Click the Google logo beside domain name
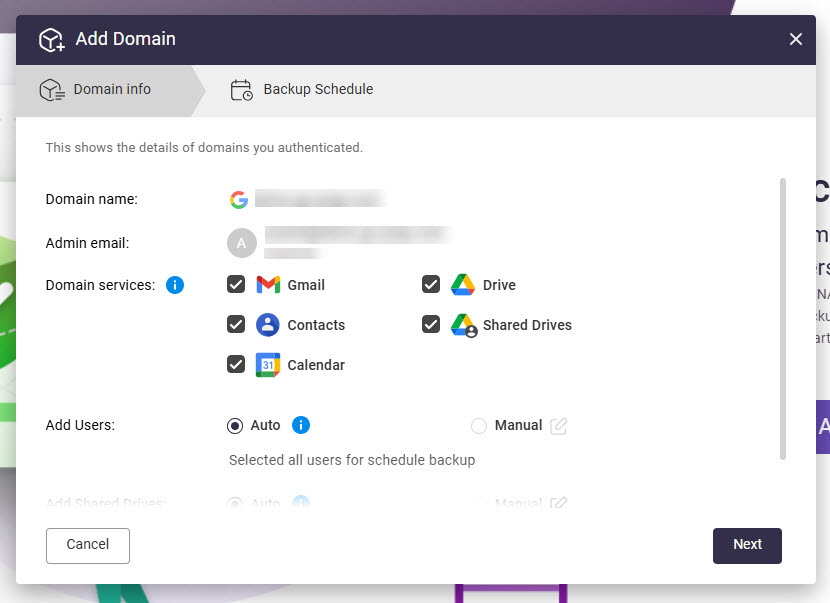Screen dimensions: 830x603 click(x=238, y=199)
